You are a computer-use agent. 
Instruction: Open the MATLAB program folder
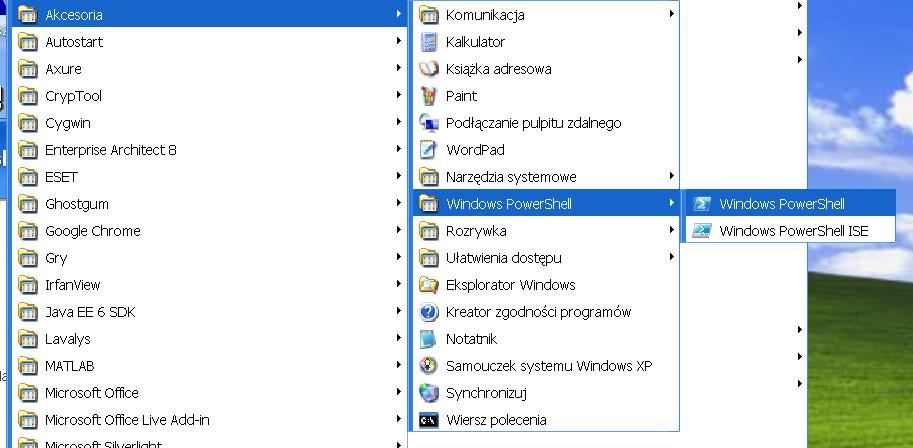tap(210, 366)
